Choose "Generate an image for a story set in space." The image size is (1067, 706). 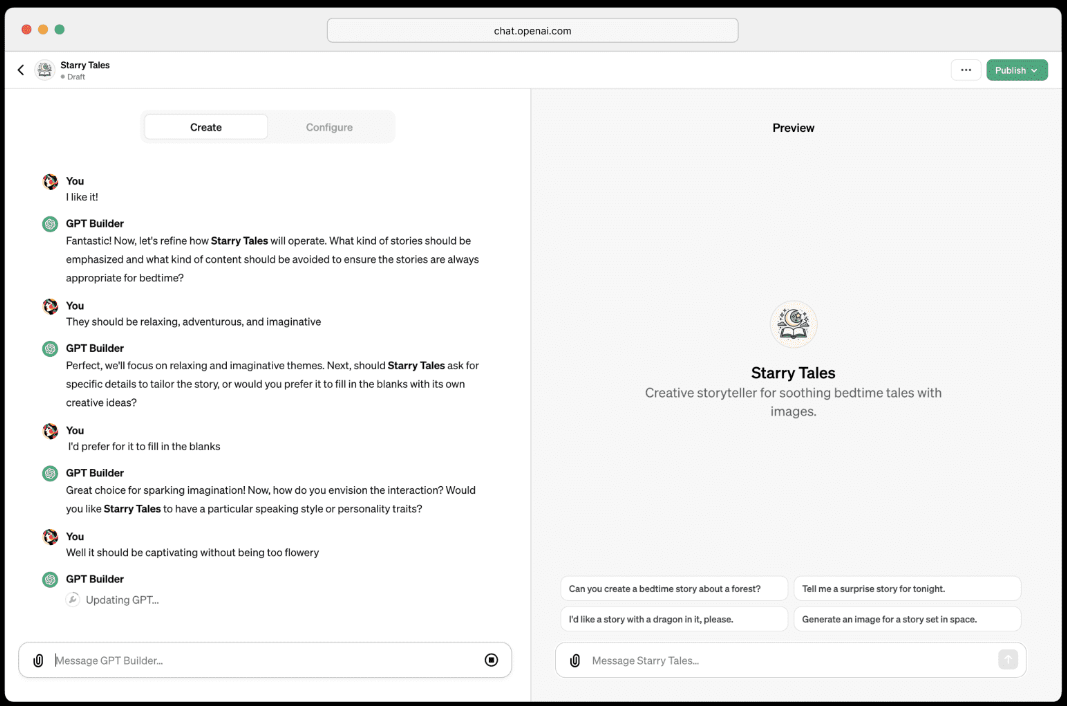[907, 620]
